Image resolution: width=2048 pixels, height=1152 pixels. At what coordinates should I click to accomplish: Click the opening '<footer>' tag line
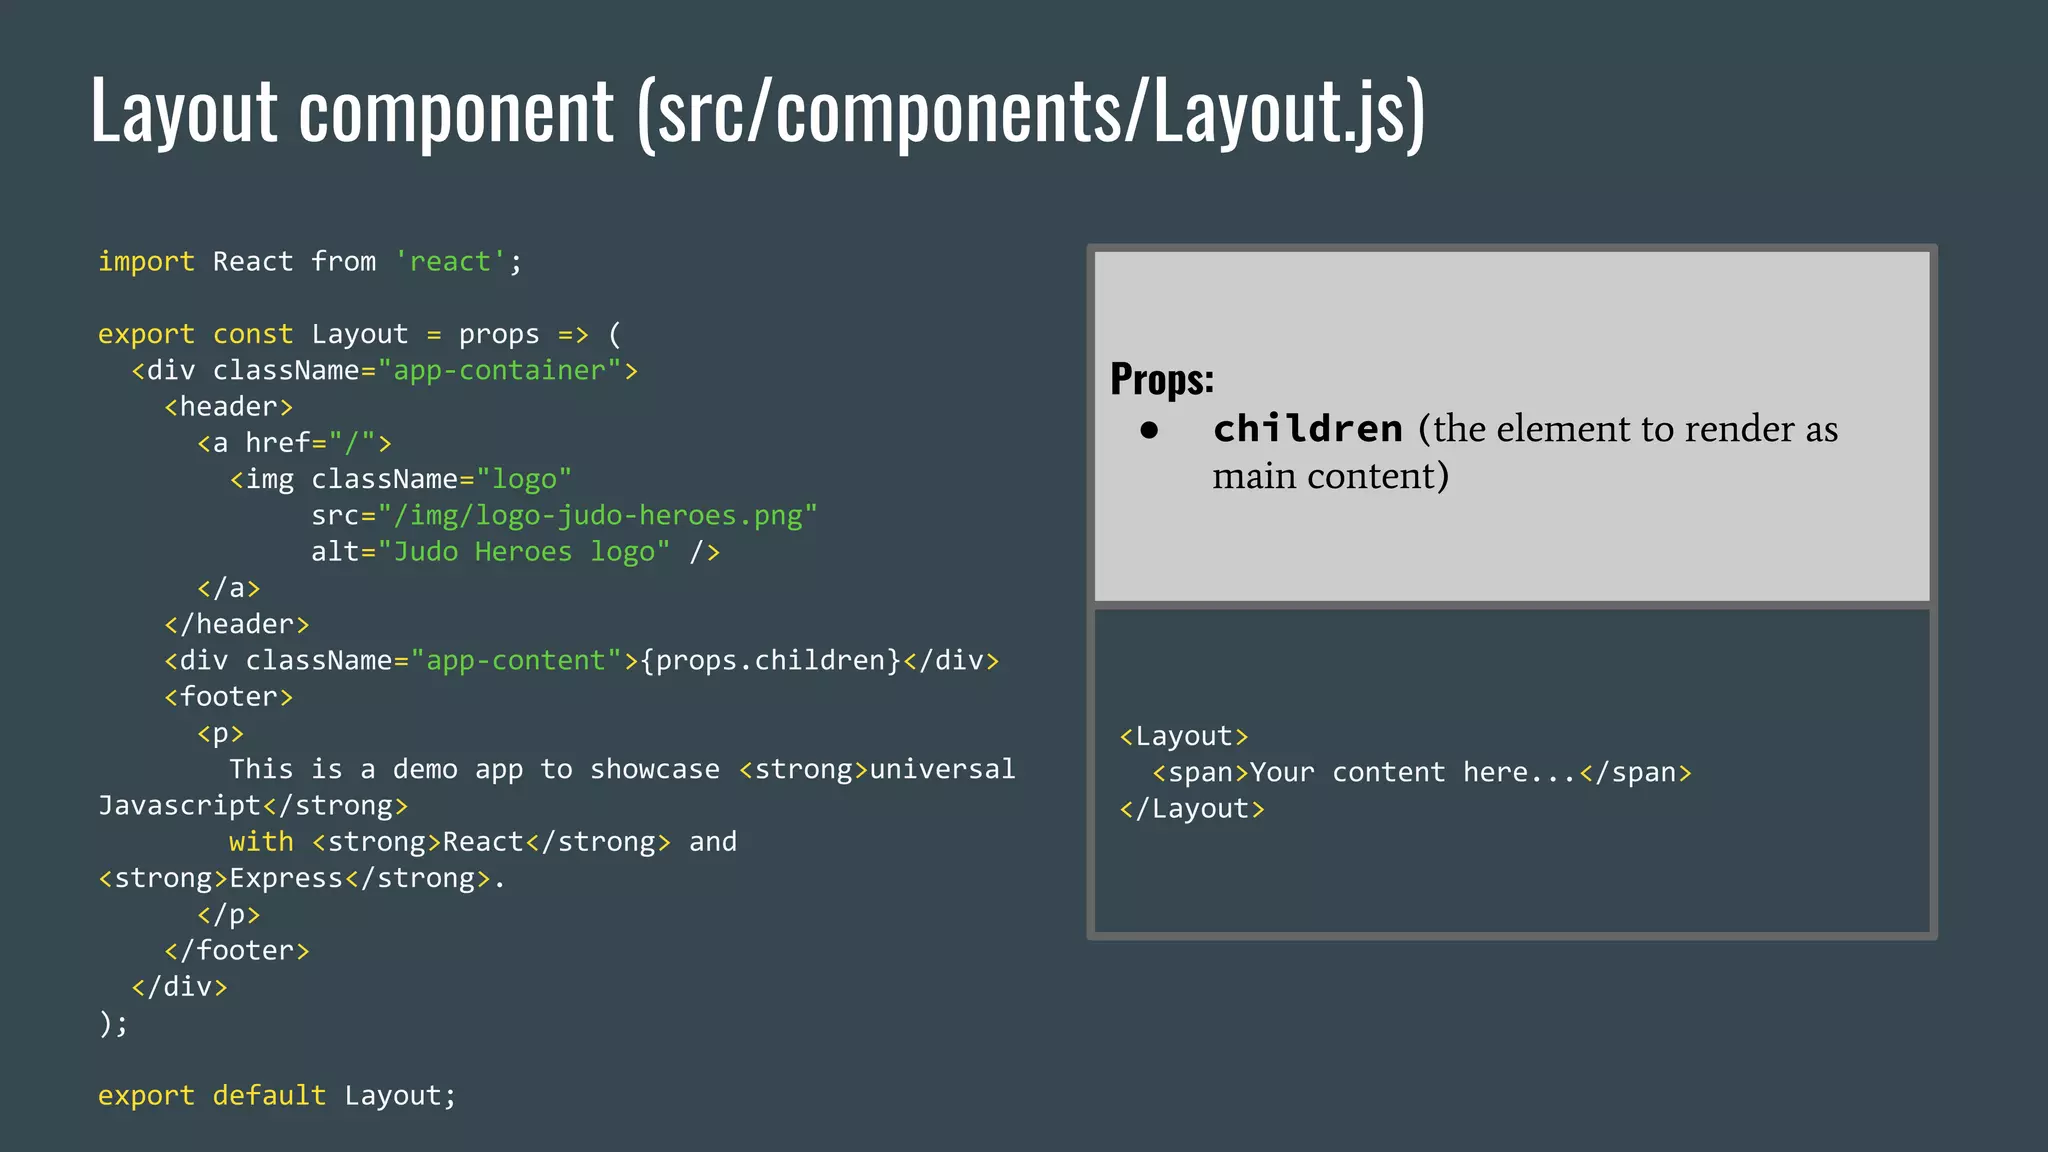click(x=229, y=697)
